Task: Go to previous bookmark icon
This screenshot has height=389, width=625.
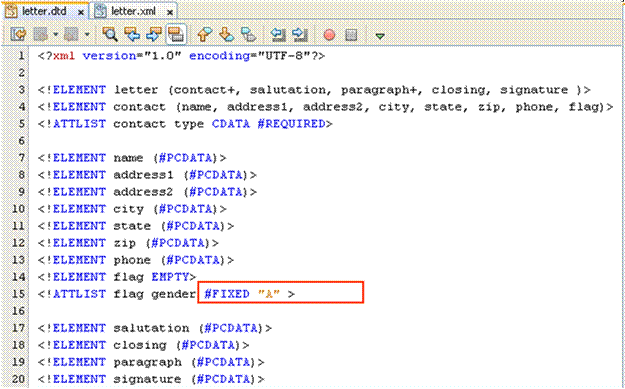Action: pyautogui.click(x=204, y=35)
